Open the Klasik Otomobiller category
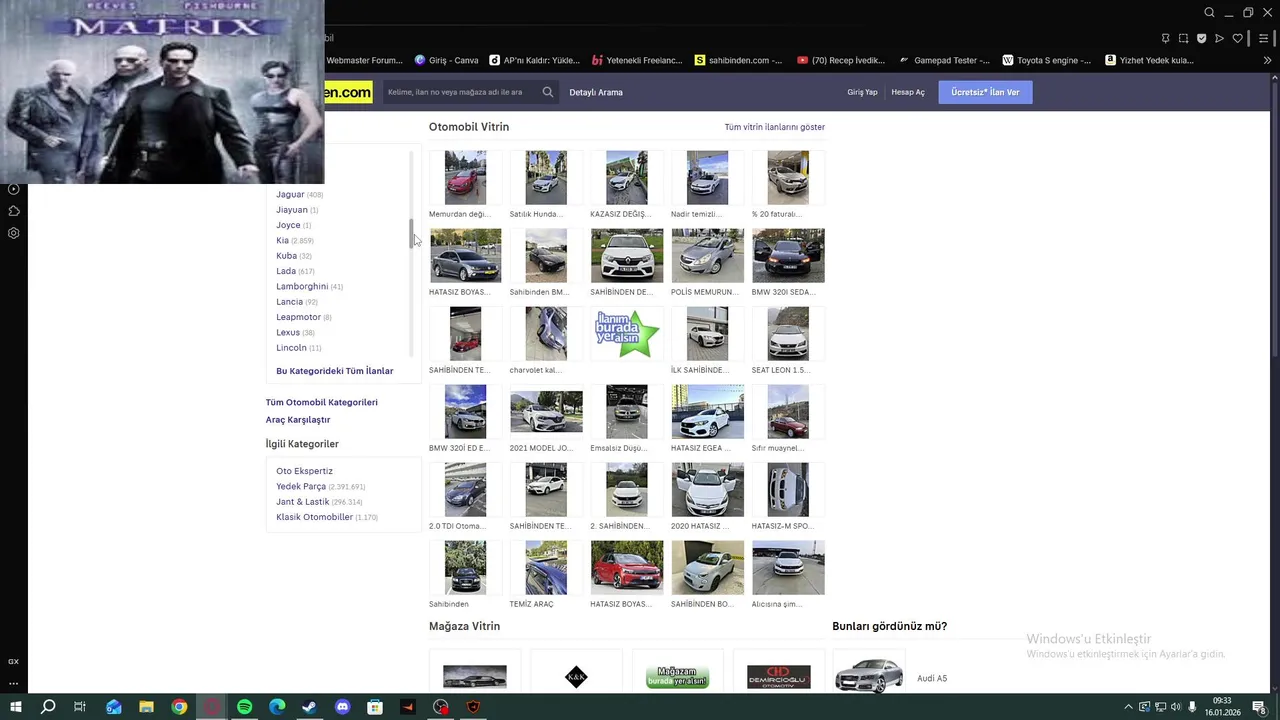 [x=315, y=517]
